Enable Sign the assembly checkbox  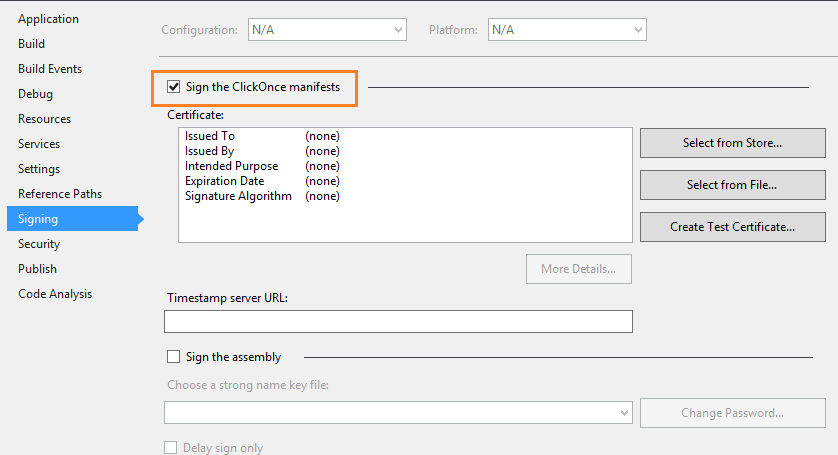click(x=174, y=357)
